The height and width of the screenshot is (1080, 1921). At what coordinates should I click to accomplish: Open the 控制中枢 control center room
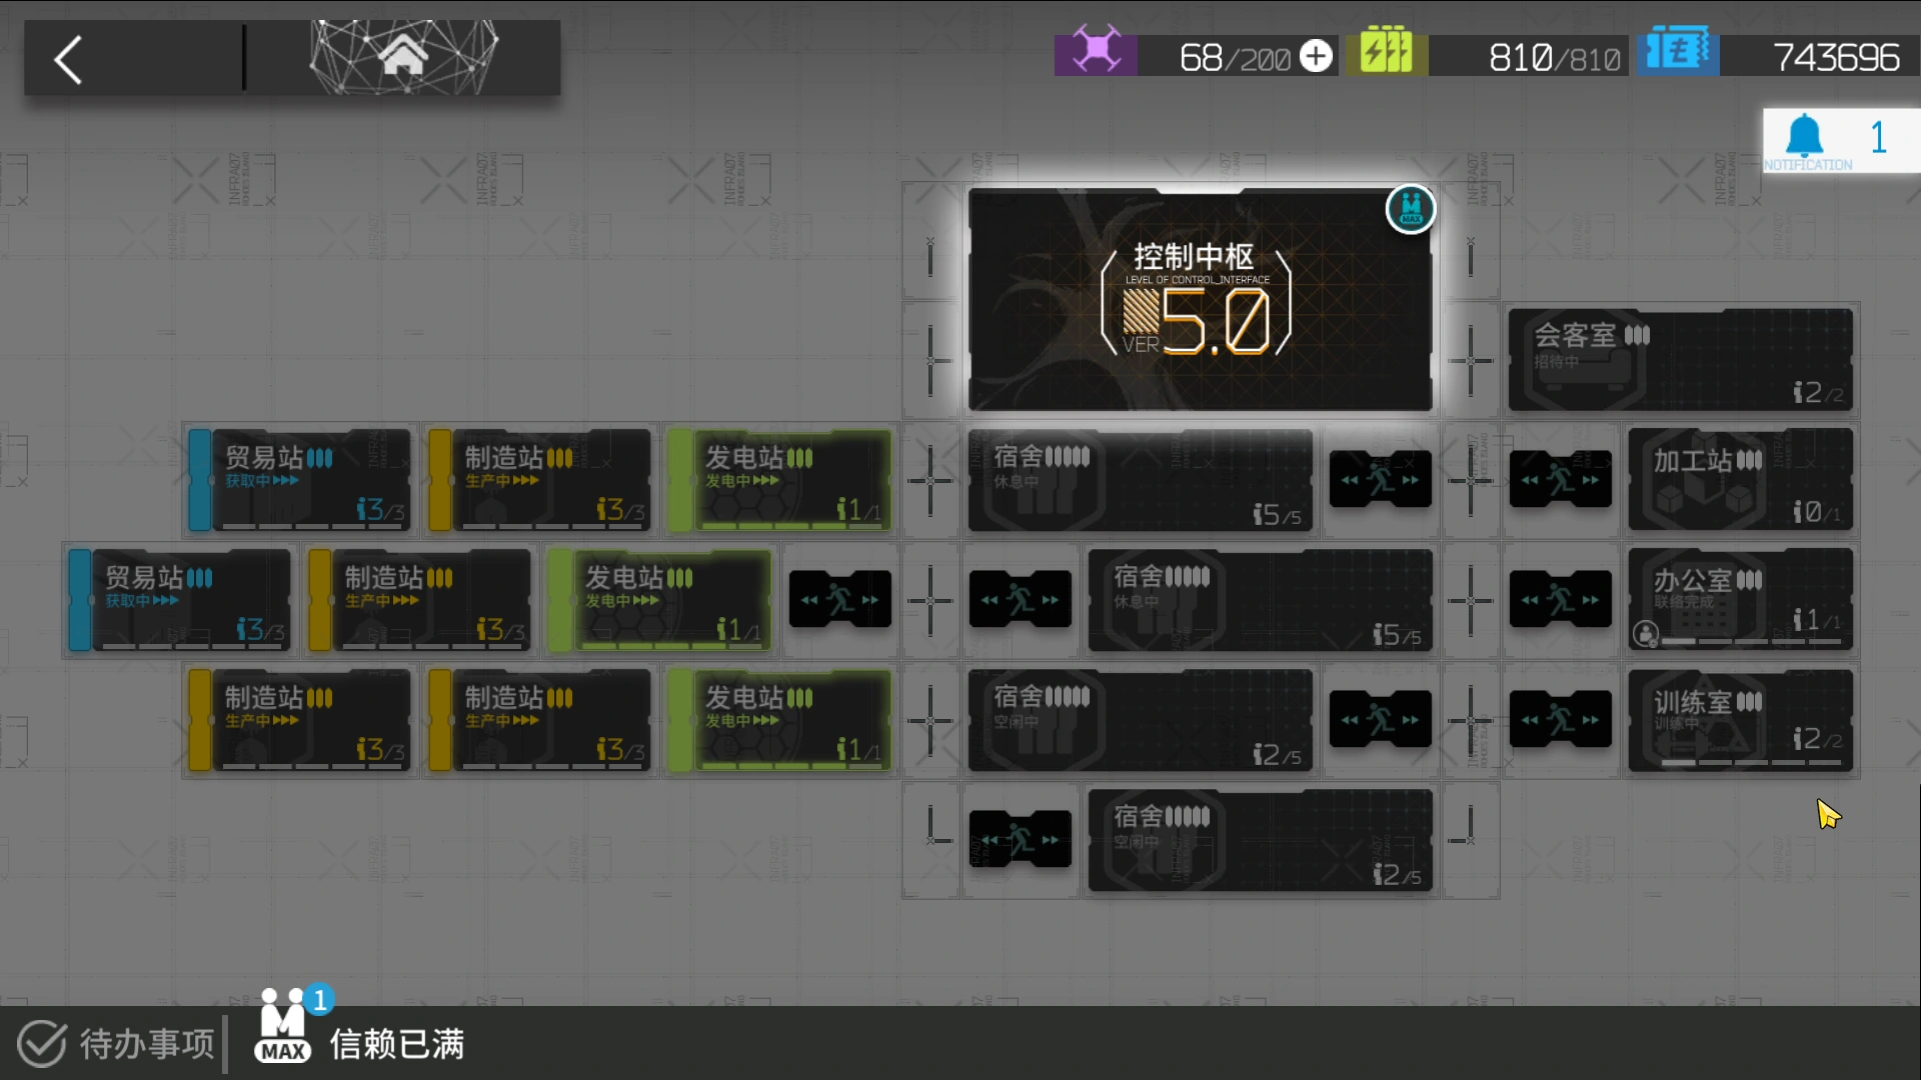click(1199, 300)
